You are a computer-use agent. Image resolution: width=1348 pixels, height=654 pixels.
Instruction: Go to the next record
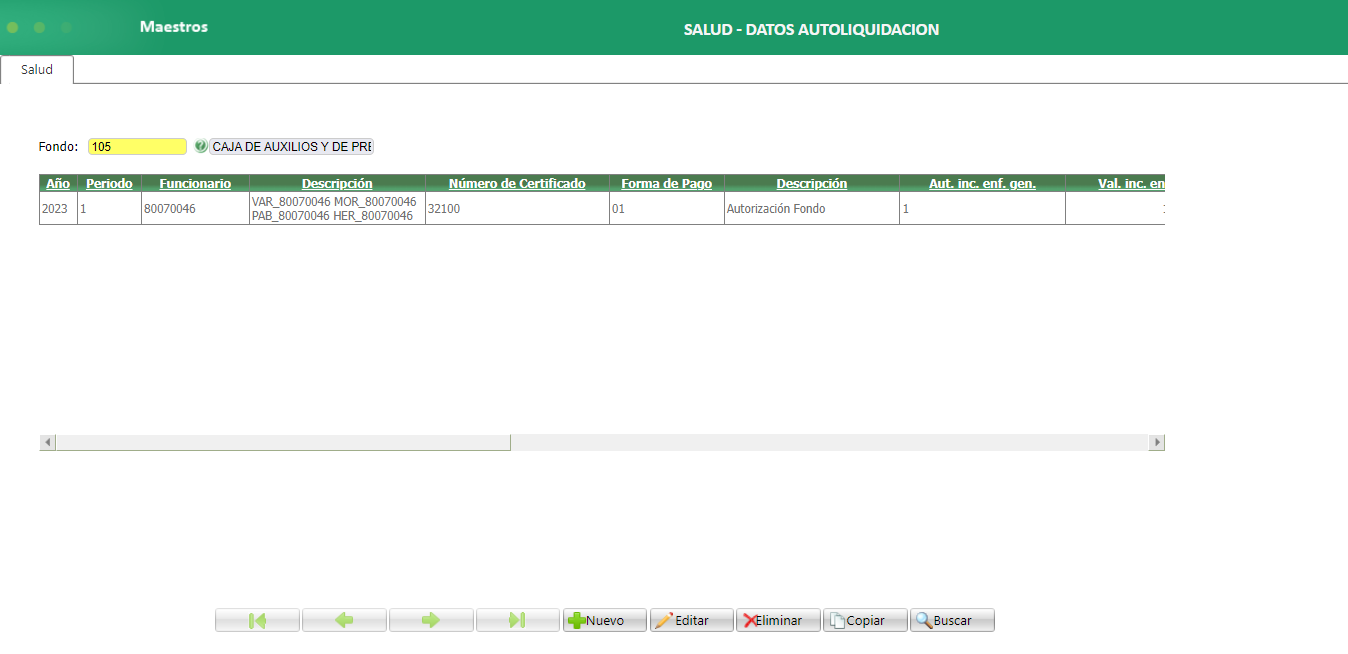click(x=431, y=620)
